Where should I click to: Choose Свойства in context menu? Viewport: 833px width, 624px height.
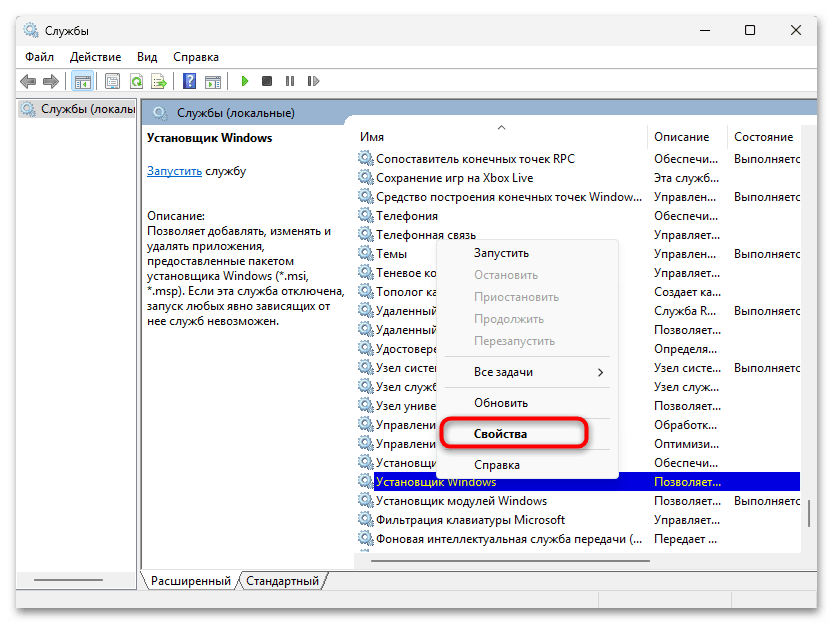[x=514, y=434]
